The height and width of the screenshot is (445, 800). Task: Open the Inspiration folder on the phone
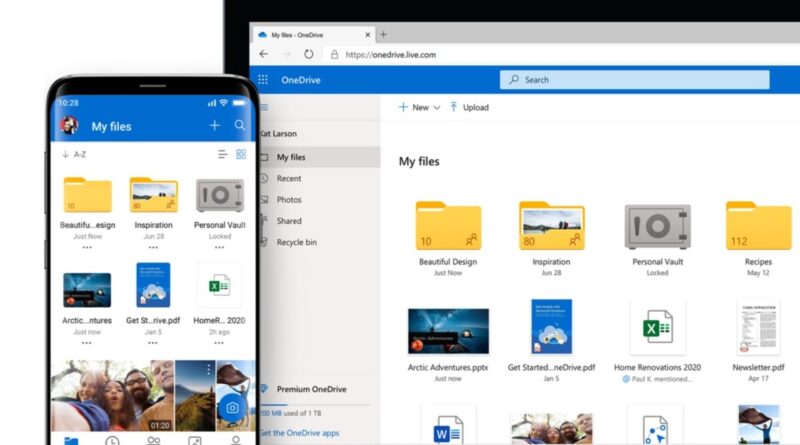click(x=154, y=194)
